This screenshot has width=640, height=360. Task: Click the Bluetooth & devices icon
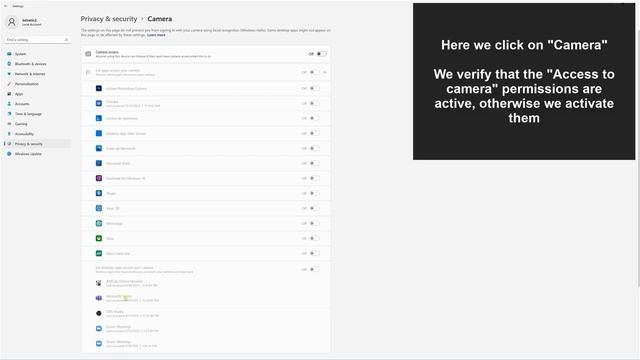tap(9, 64)
